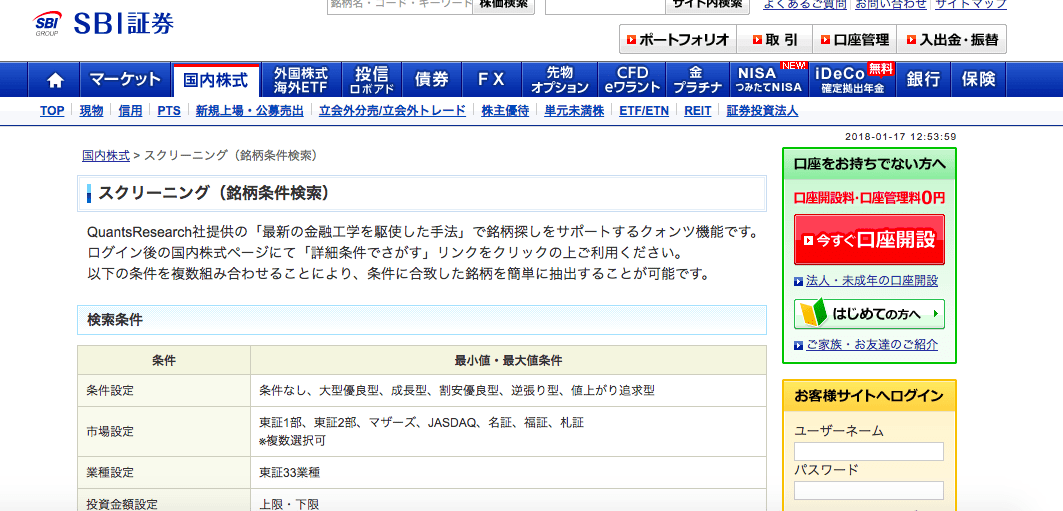Viewport: 1063px width, 511px height.
Task: Open the 信用 submenu link
Action: (x=130, y=111)
